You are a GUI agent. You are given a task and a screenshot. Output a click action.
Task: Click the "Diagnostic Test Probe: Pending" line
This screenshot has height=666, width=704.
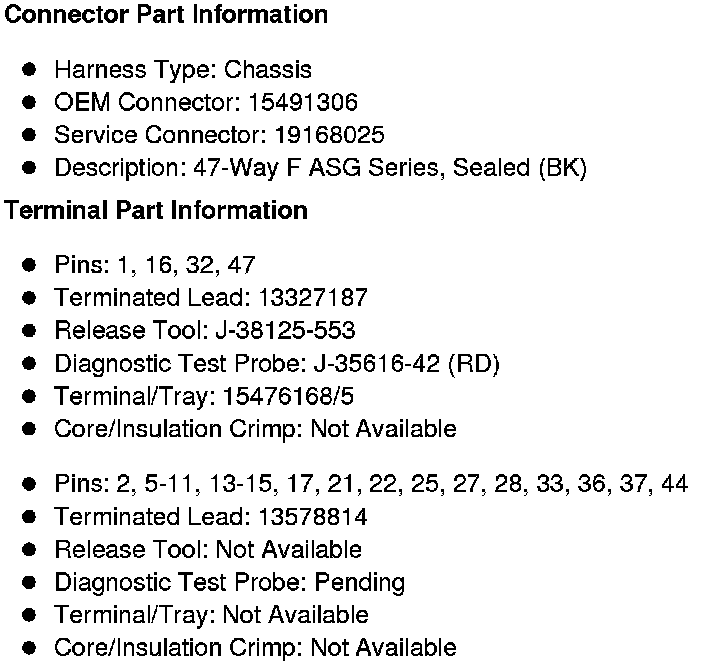(x=230, y=582)
